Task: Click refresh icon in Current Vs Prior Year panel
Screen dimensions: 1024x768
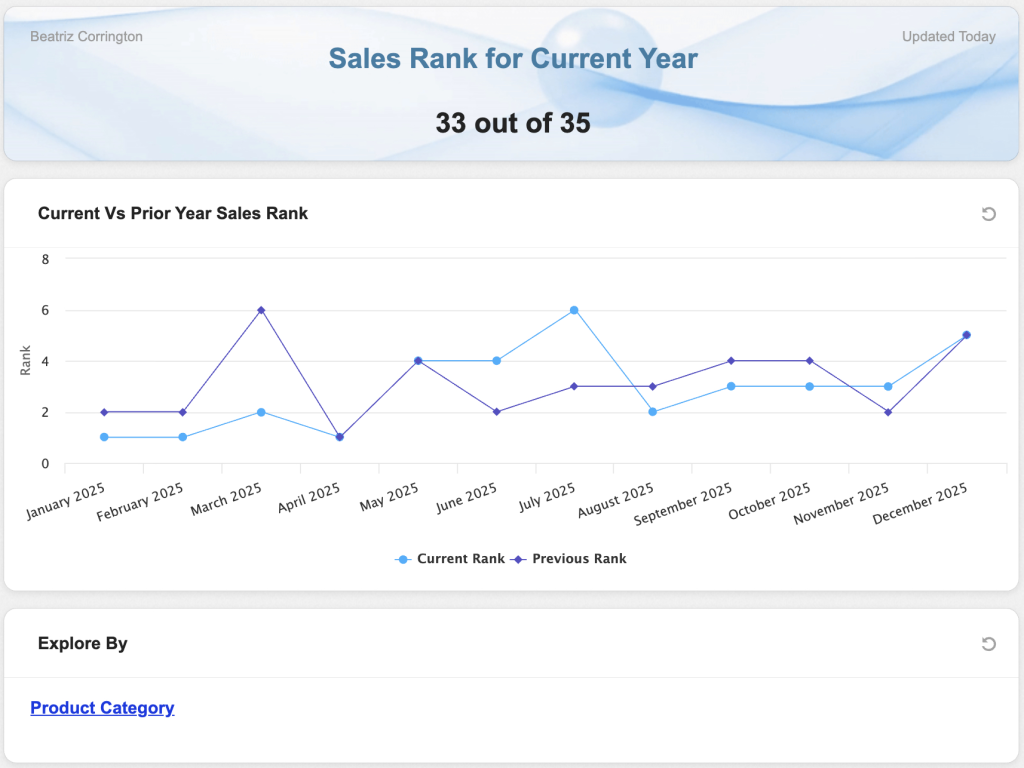Action: tap(988, 214)
